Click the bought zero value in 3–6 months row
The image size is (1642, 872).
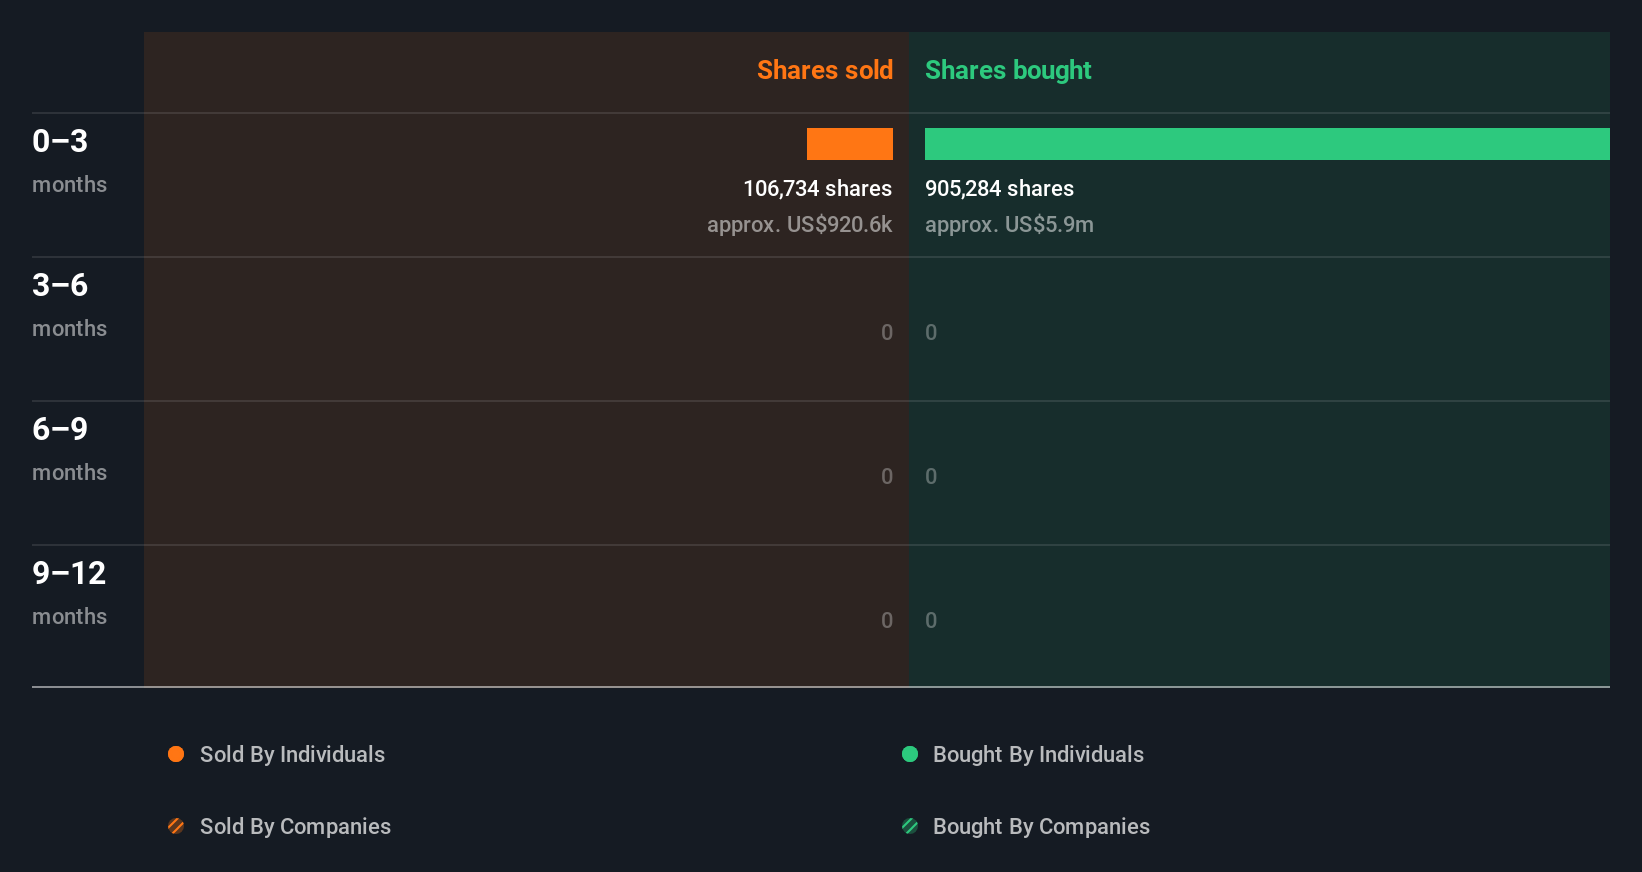point(931,332)
